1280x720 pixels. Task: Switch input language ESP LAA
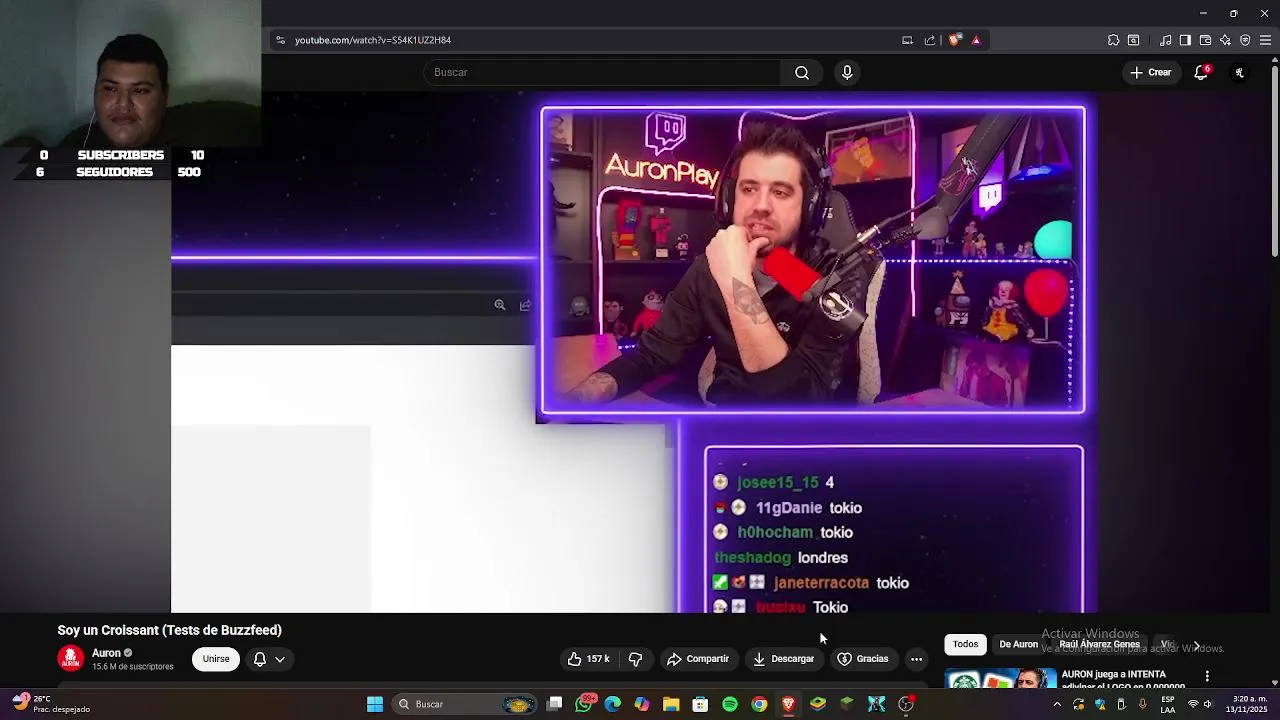pos(1168,704)
